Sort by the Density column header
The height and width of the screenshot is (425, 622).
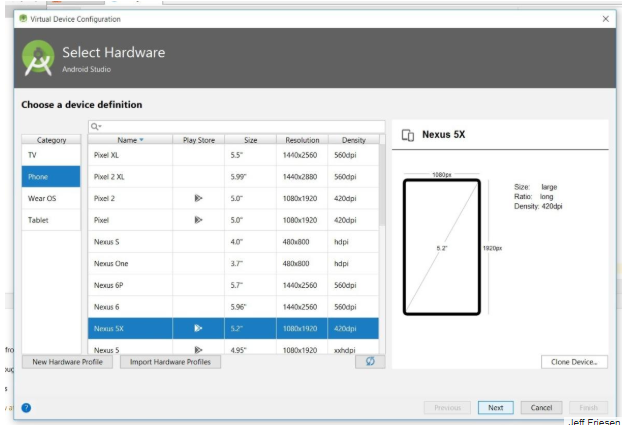pos(353,140)
